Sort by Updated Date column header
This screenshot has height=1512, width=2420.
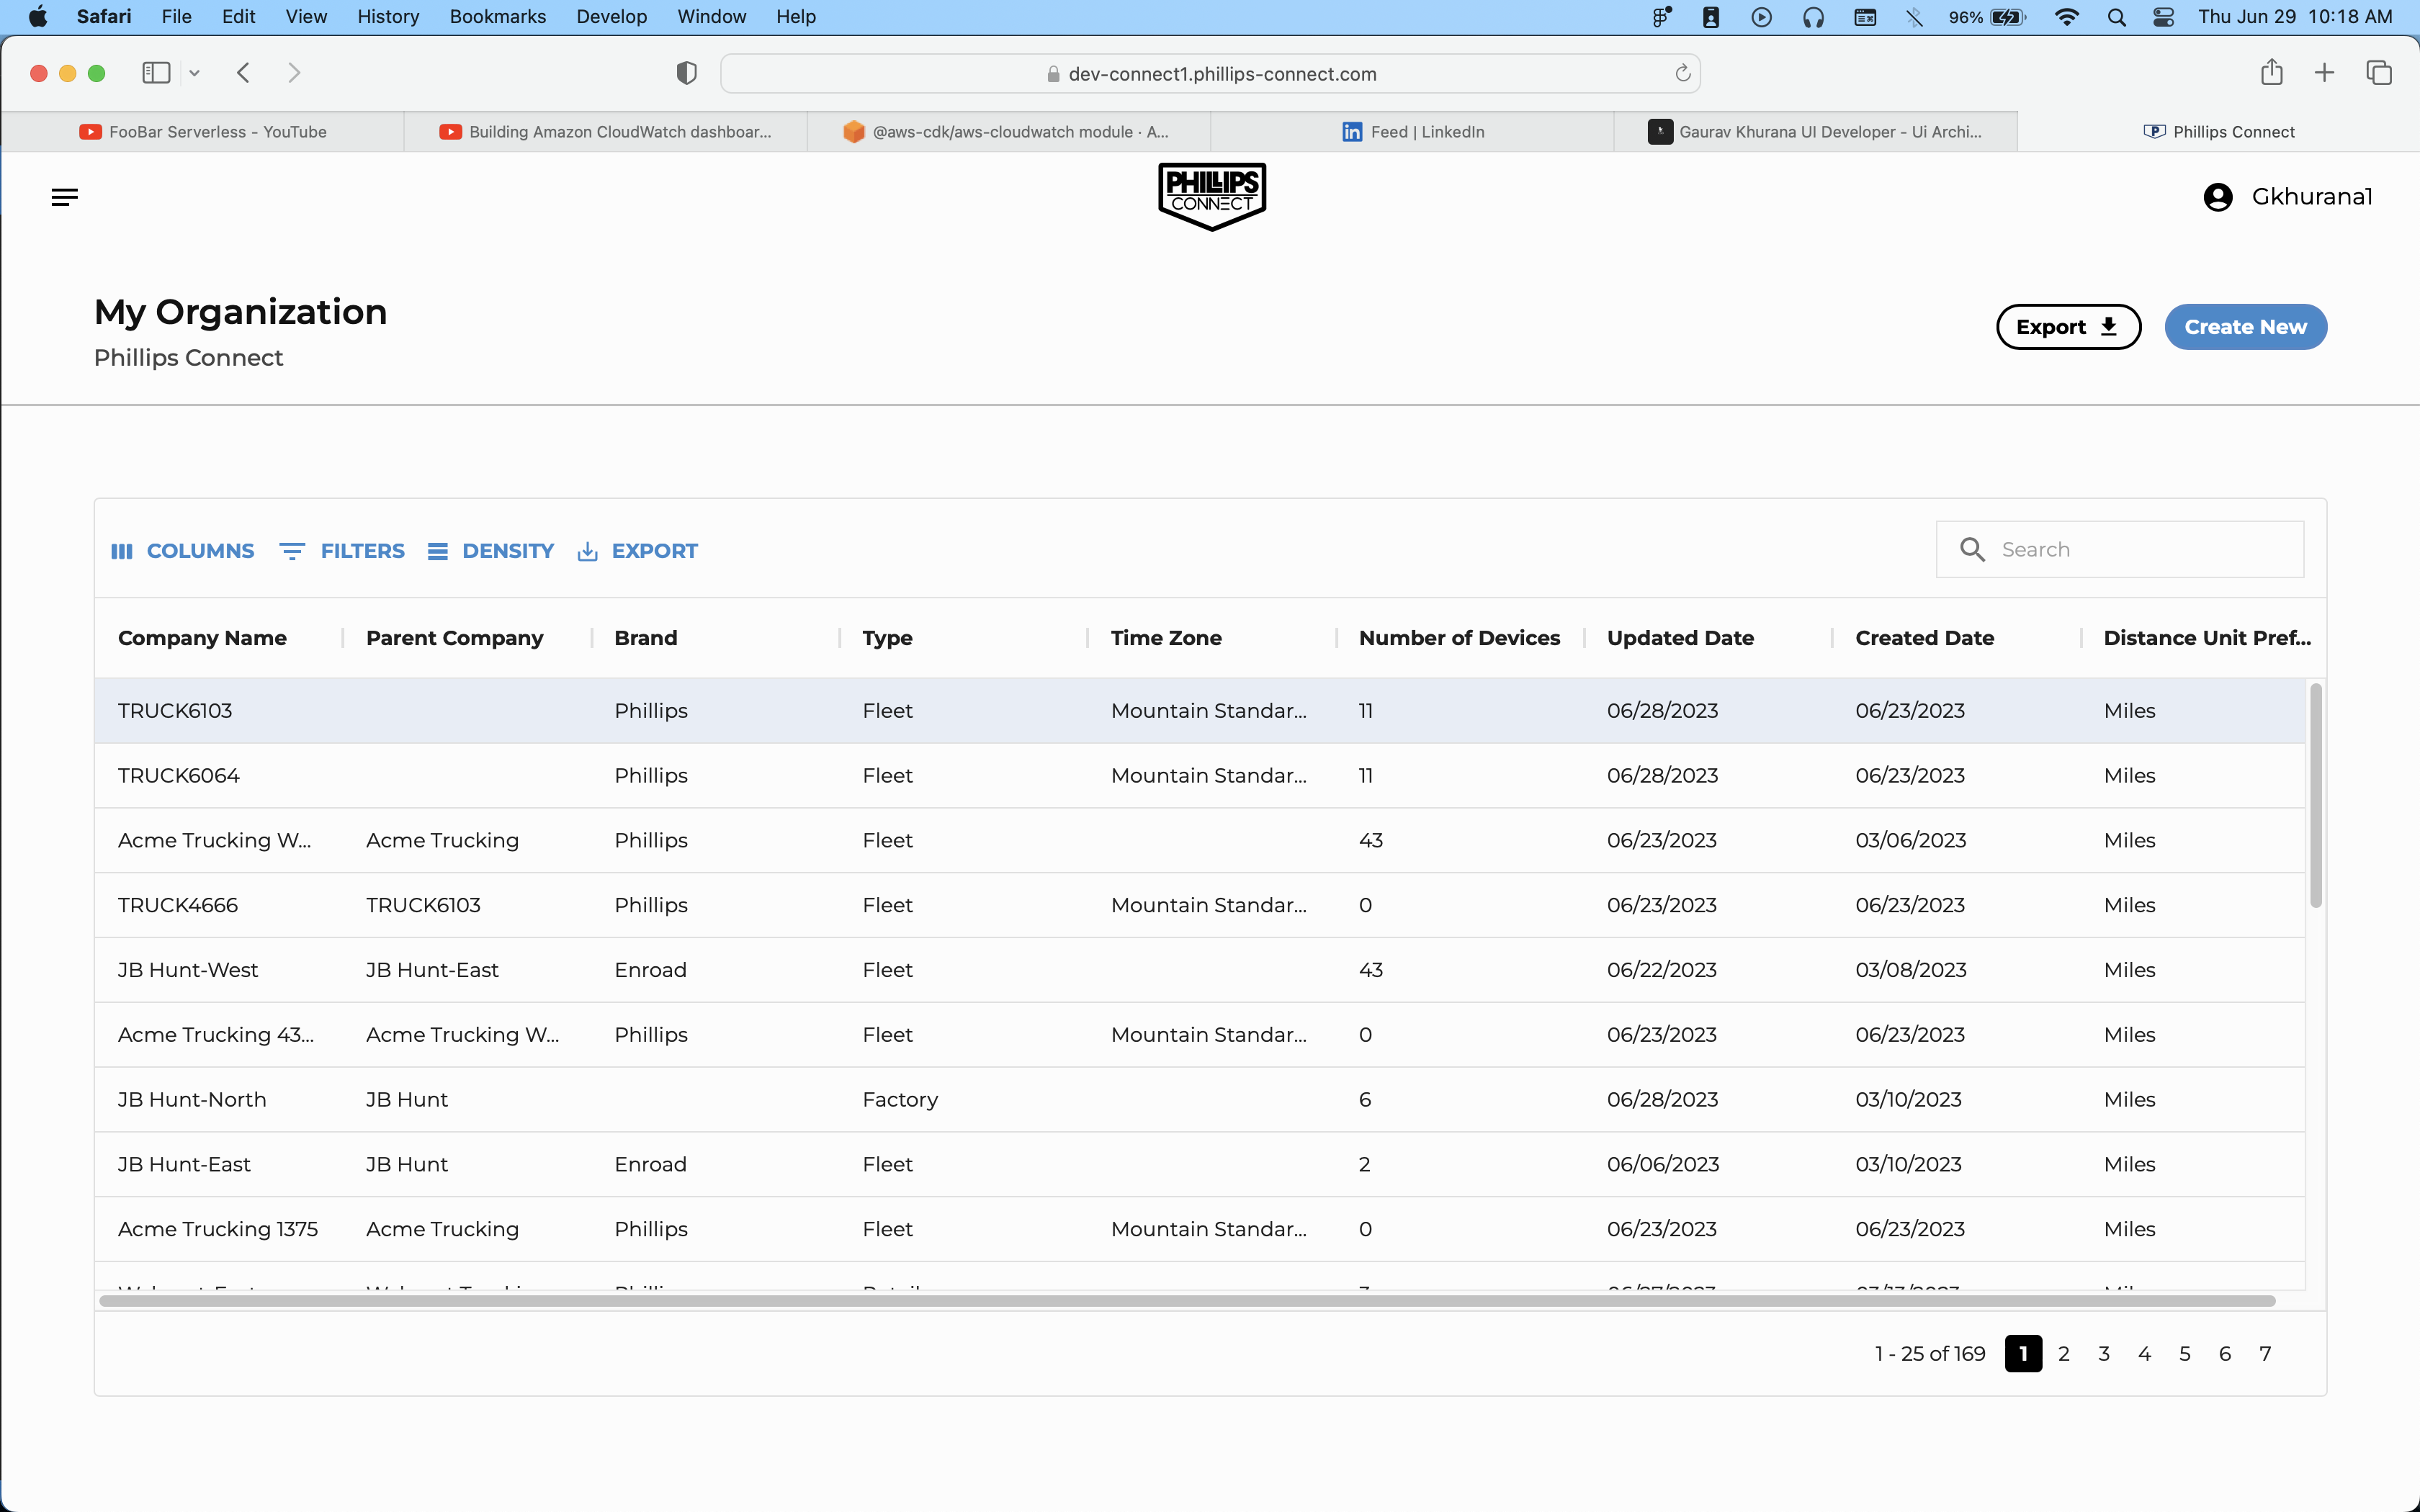(1680, 638)
